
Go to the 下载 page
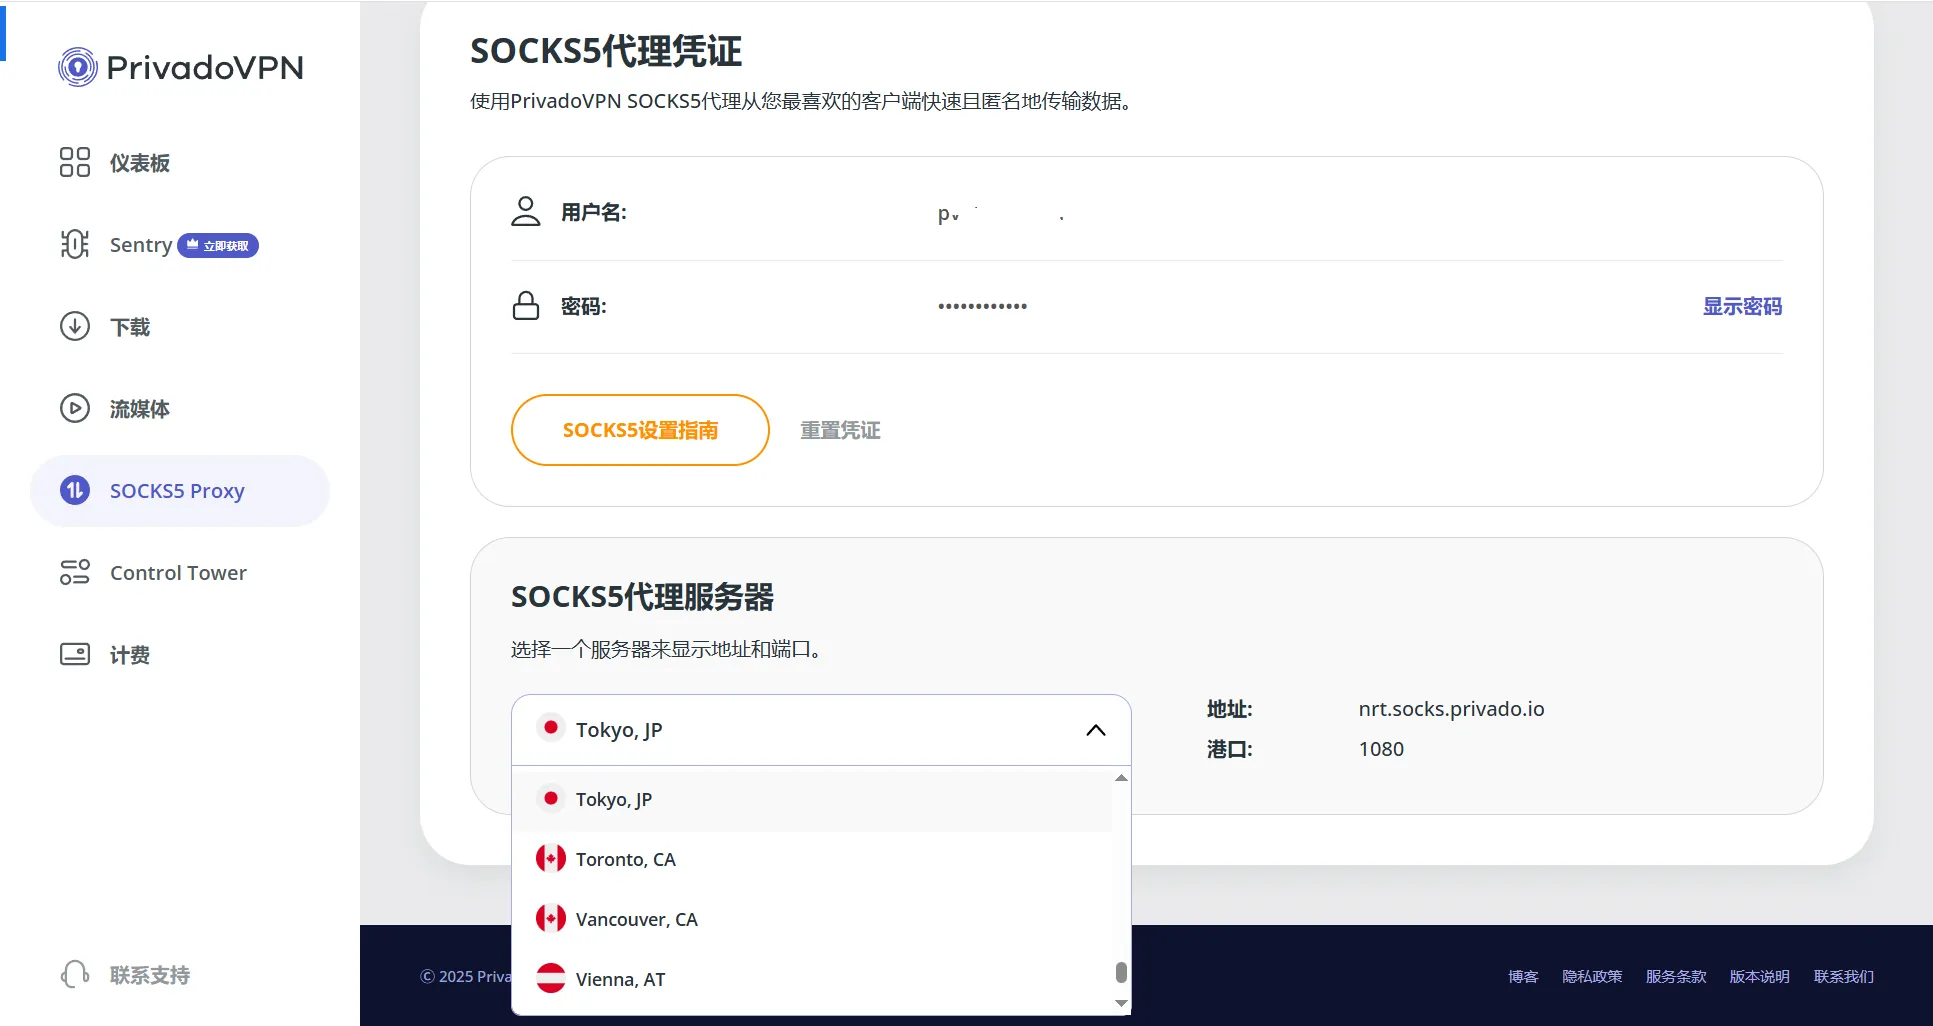(x=180, y=326)
